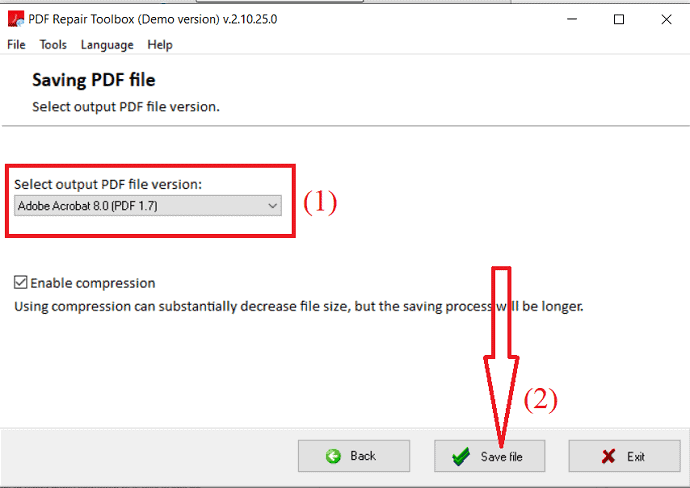Image resolution: width=690 pixels, height=488 pixels.
Task: Click the green checkmark Save icon
Action: pos(461,456)
